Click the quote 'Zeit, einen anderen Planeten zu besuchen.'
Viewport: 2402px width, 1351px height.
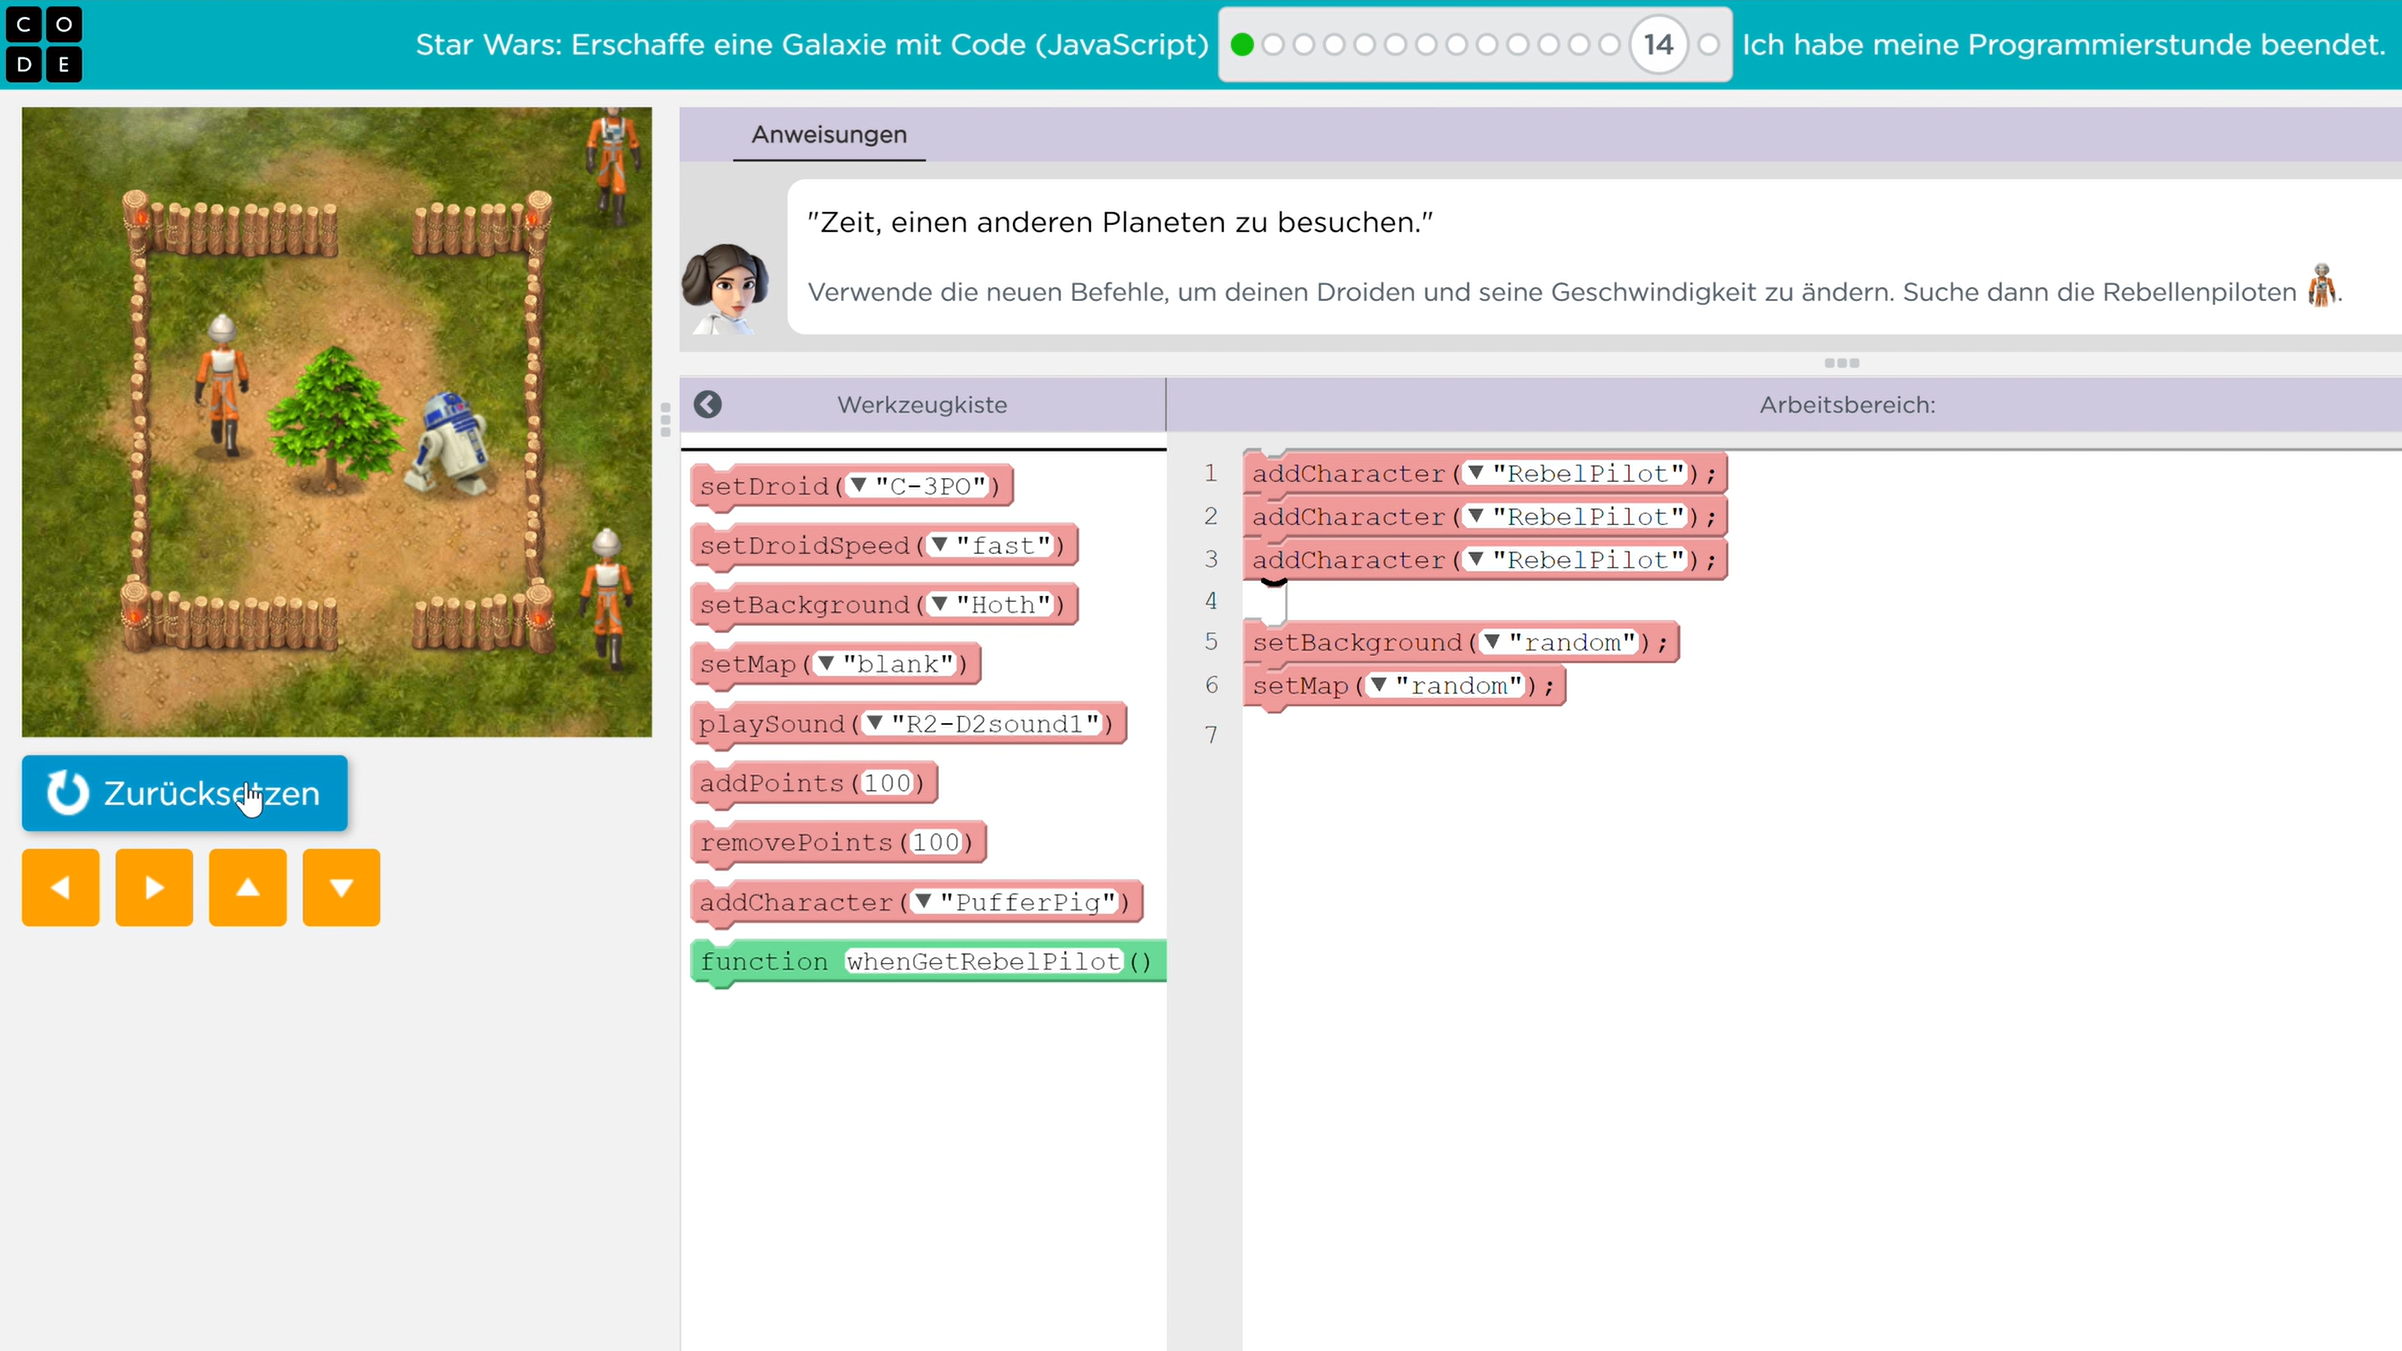click(x=1120, y=222)
